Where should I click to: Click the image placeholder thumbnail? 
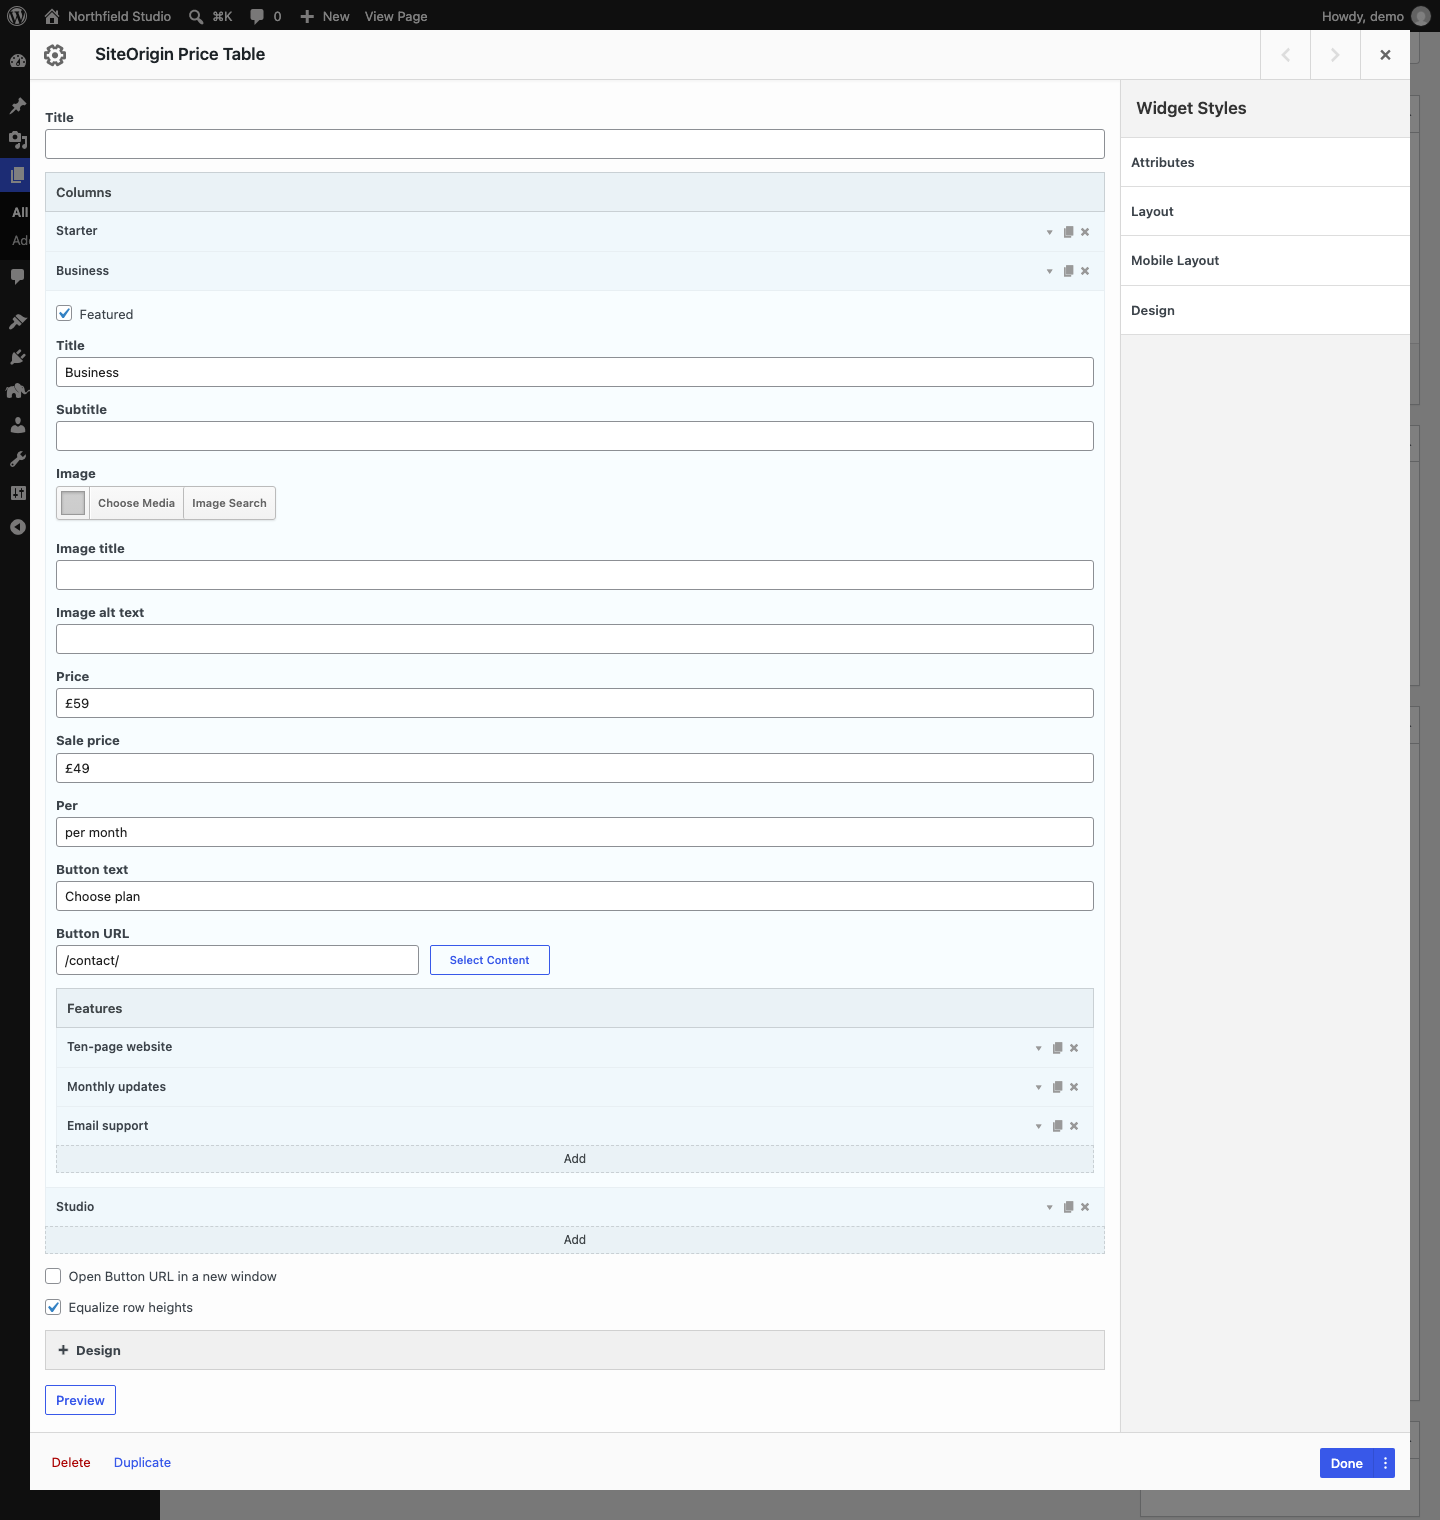[73, 503]
